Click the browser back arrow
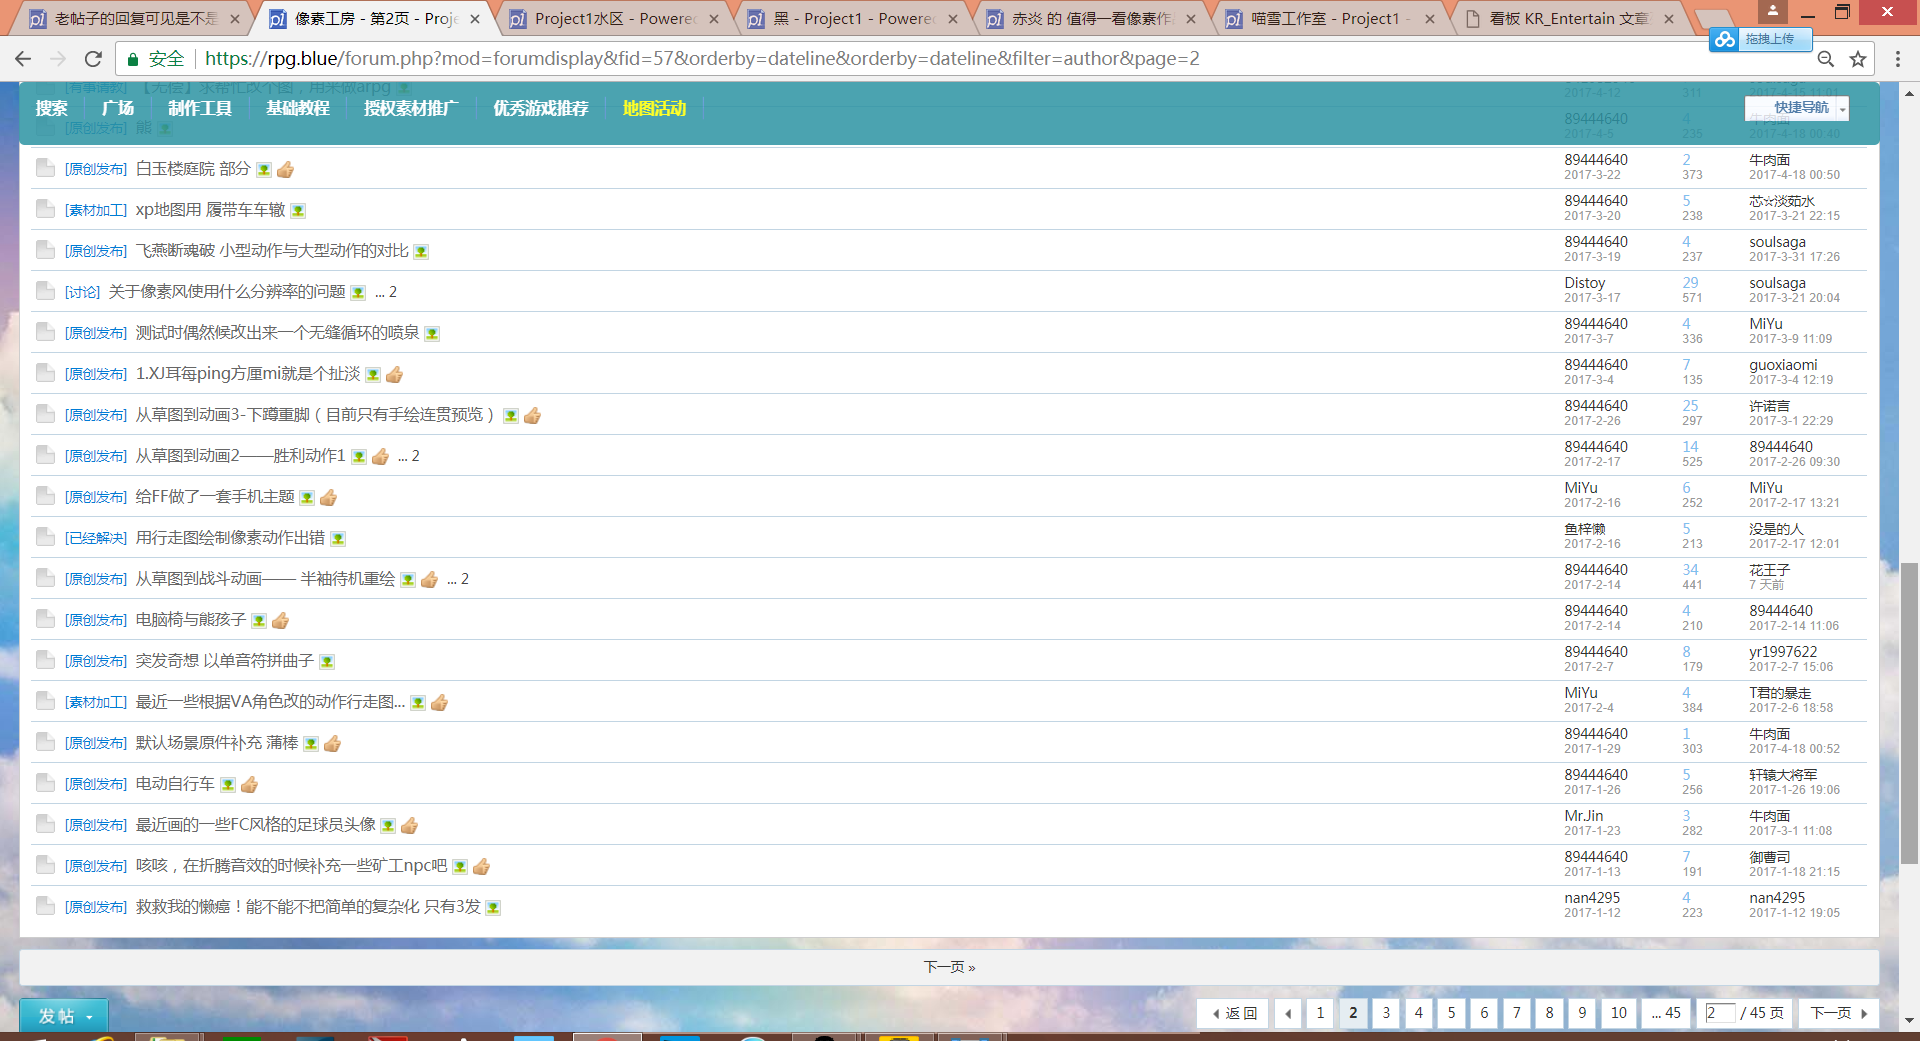This screenshot has width=1920, height=1041. tap(23, 59)
